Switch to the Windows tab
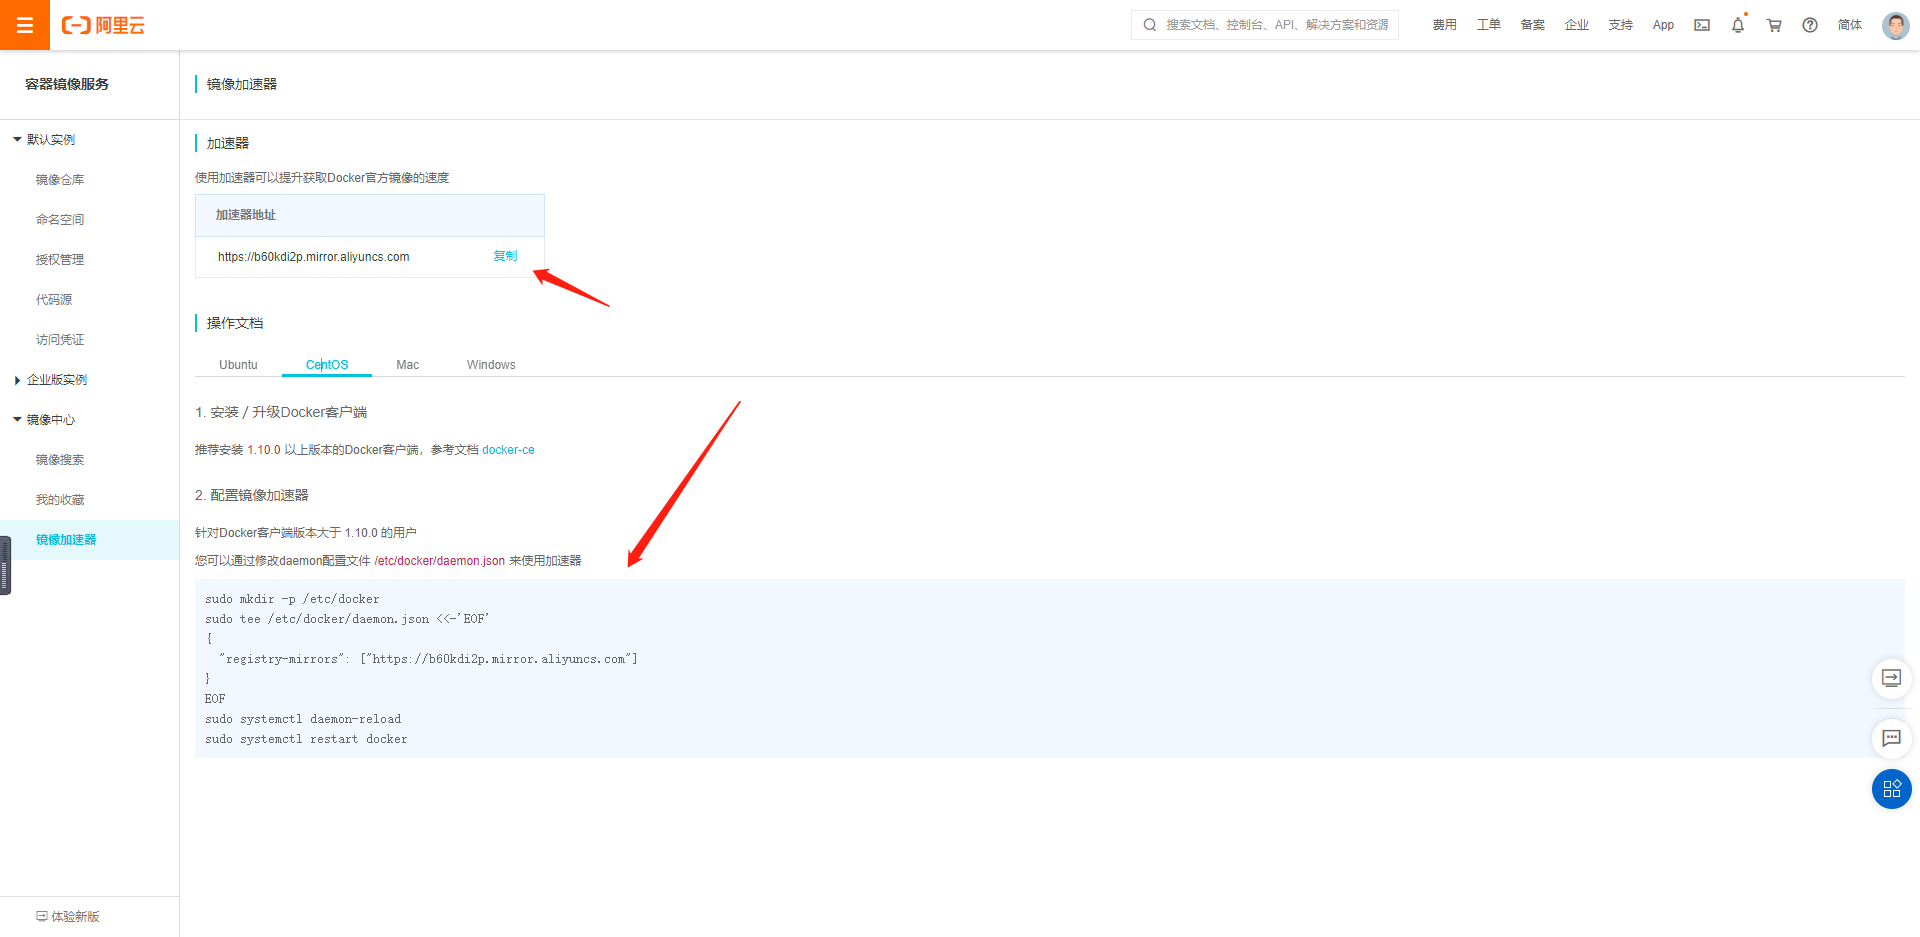Image resolution: width=1920 pixels, height=937 pixels. click(x=491, y=365)
